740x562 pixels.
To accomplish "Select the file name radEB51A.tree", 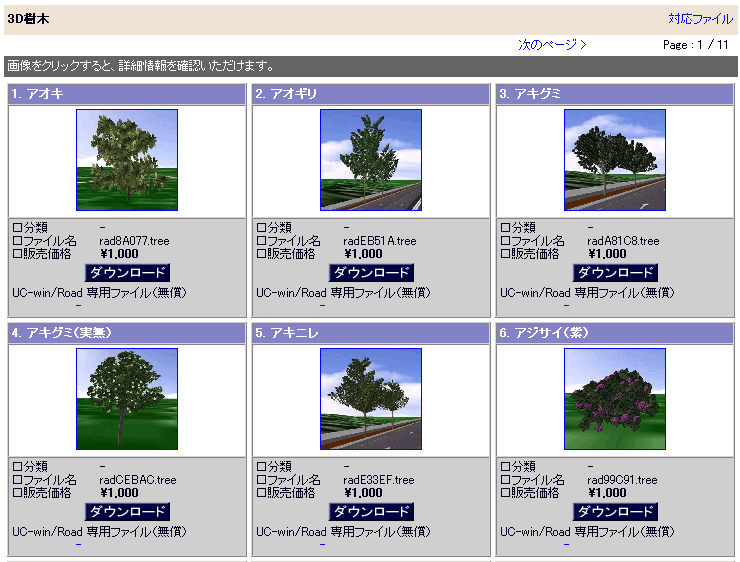I will point(379,241).
